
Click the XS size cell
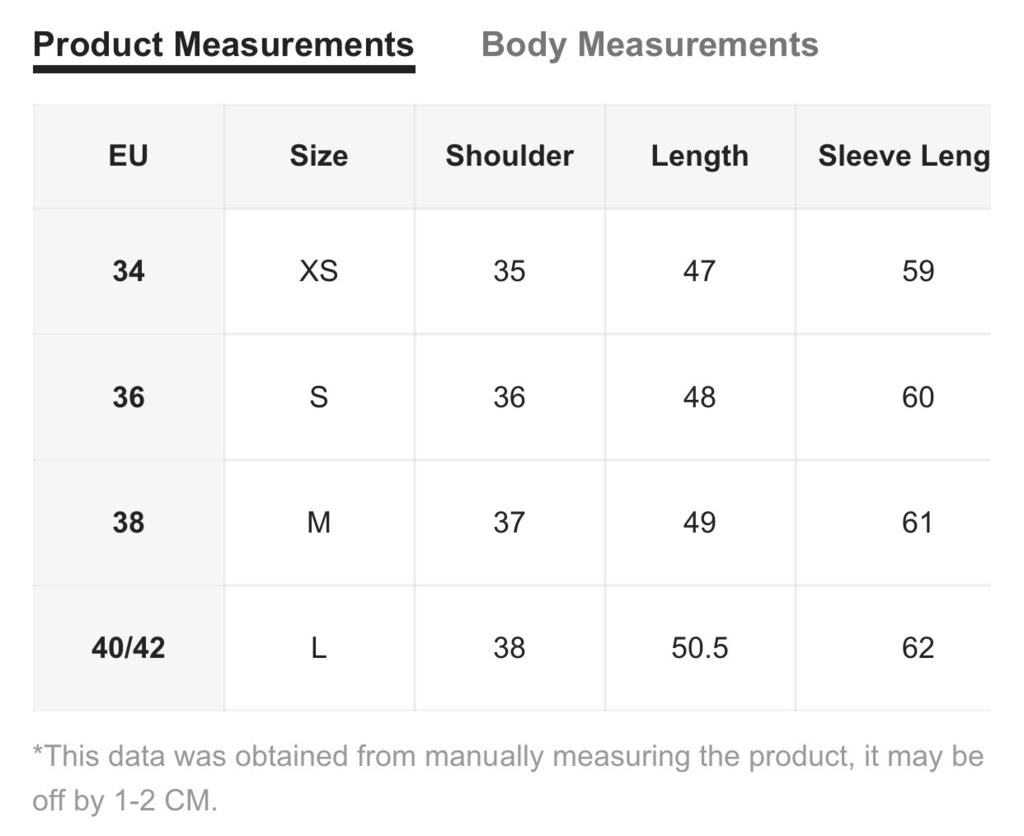[x=319, y=271]
